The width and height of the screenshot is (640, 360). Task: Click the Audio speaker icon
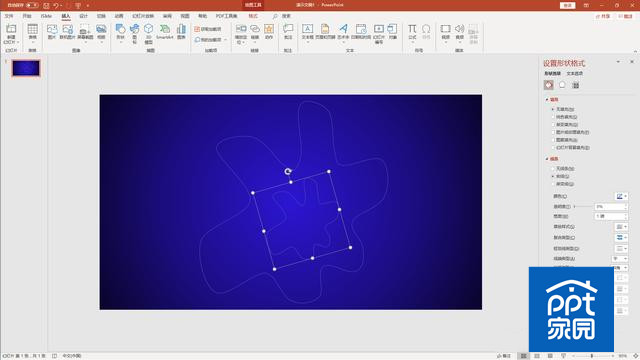[x=460, y=29]
